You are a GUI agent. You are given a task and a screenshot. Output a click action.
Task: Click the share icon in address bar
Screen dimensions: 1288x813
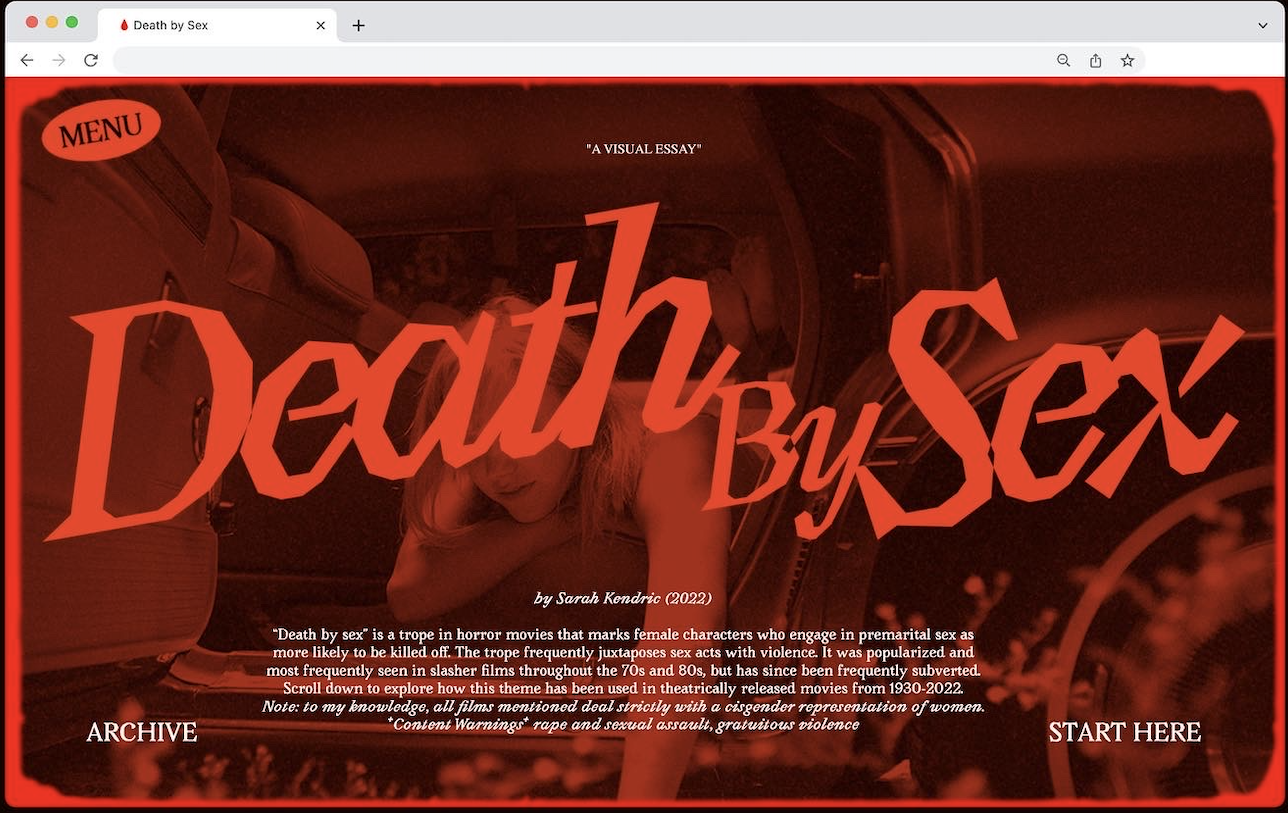[x=1095, y=60]
